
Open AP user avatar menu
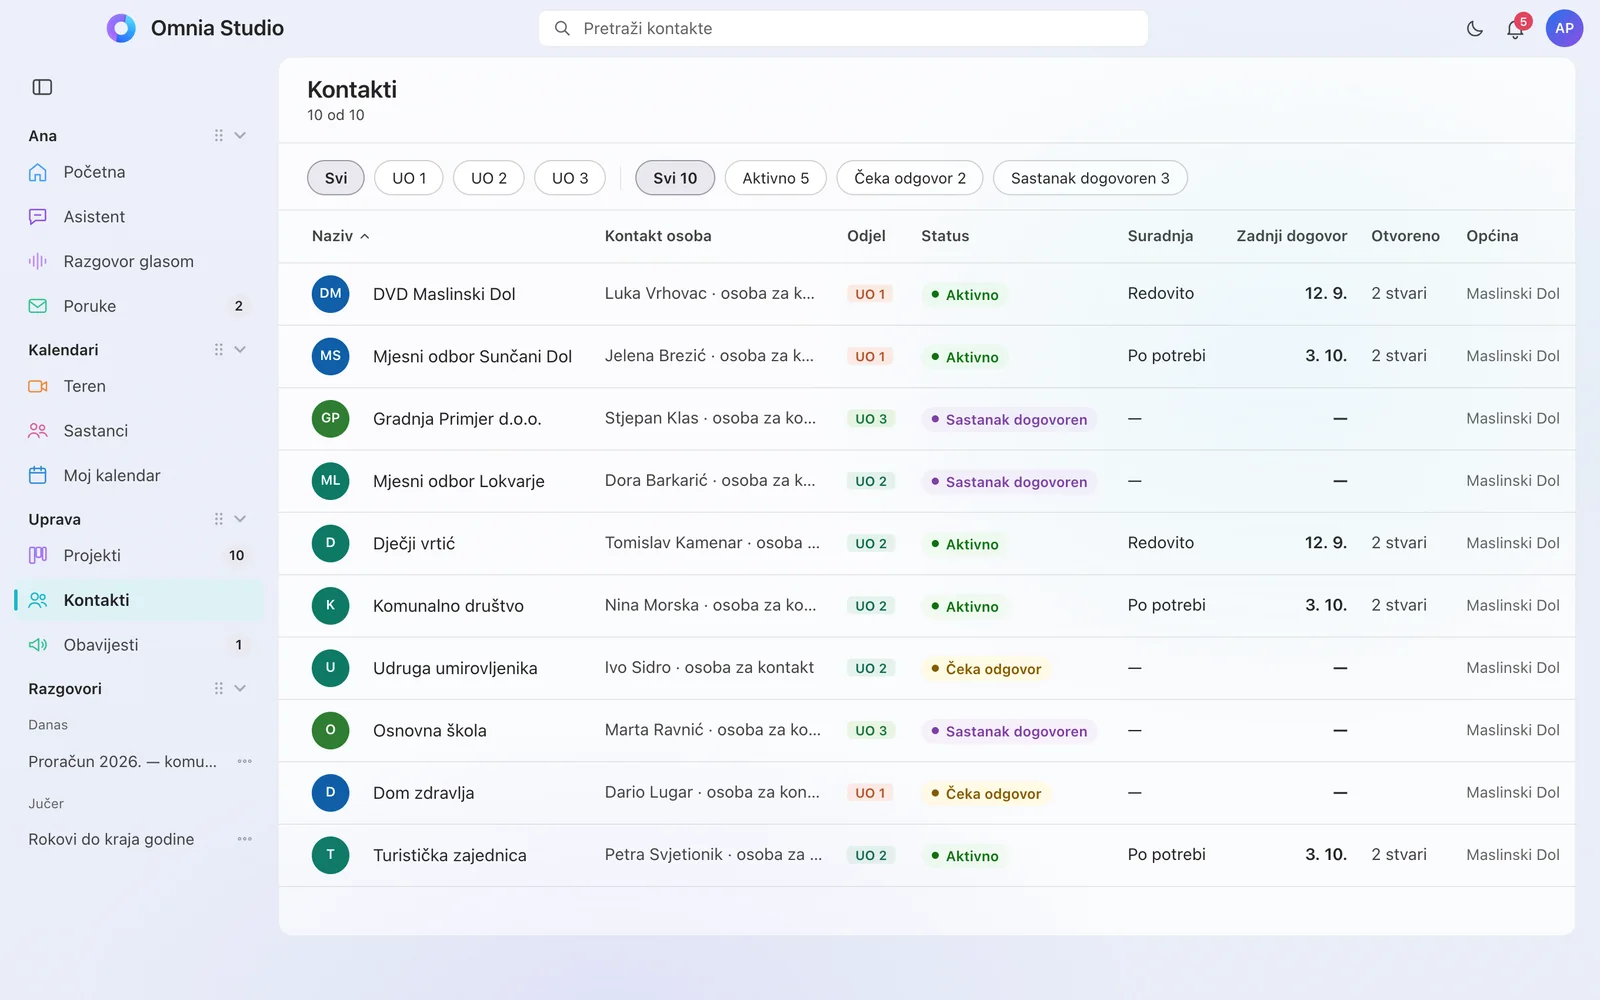(x=1564, y=28)
